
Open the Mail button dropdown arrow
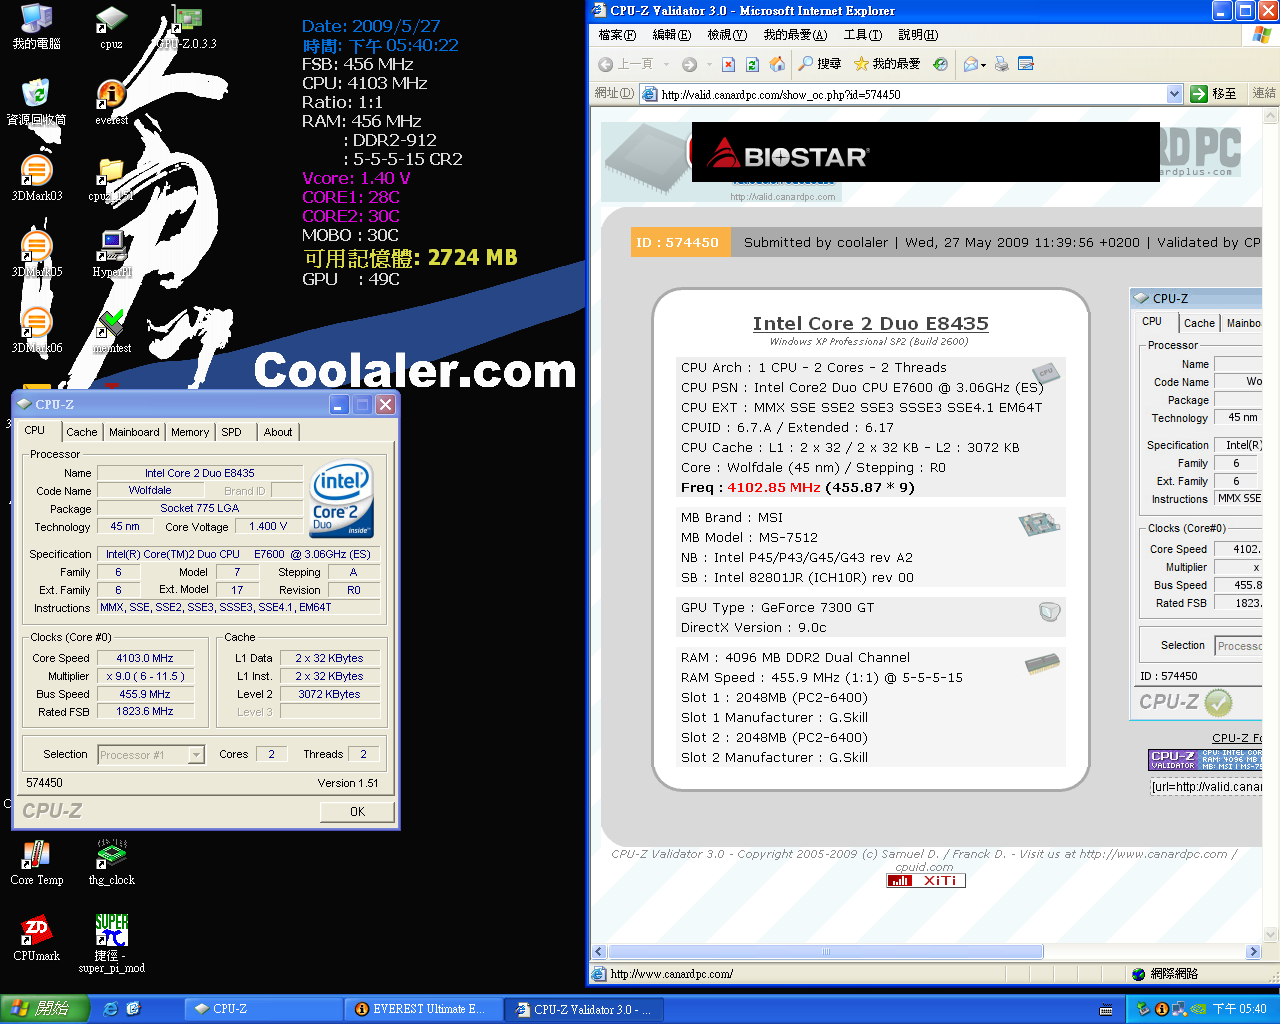984,64
